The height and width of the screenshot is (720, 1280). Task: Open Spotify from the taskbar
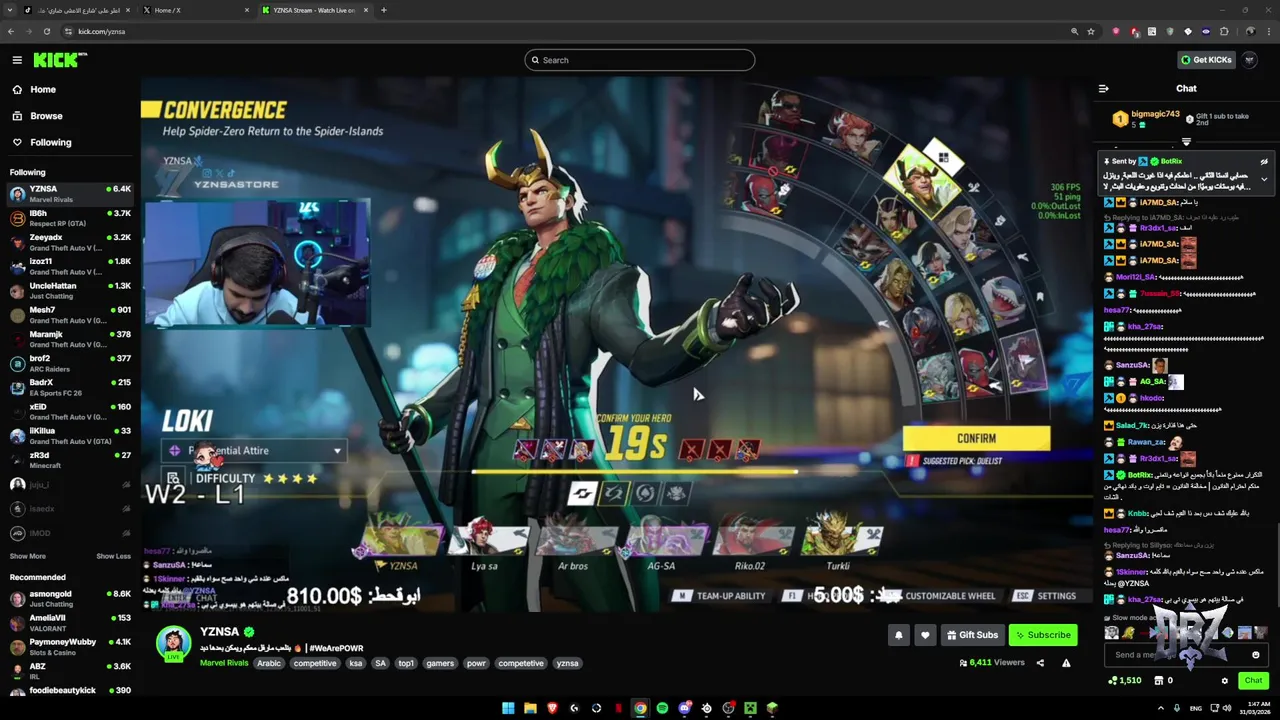click(x=662, y=708)
